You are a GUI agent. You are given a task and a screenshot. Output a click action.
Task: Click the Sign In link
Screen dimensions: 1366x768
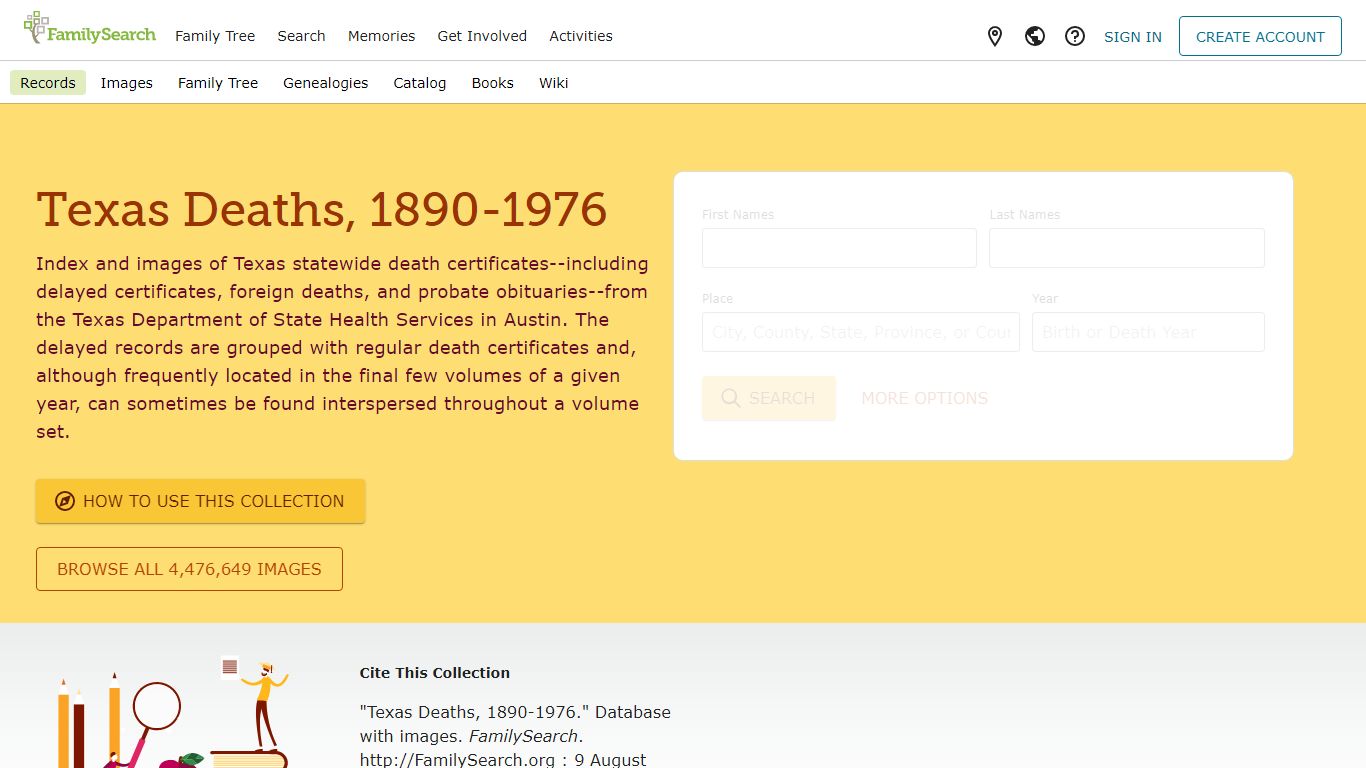[x=1133, y=37]
